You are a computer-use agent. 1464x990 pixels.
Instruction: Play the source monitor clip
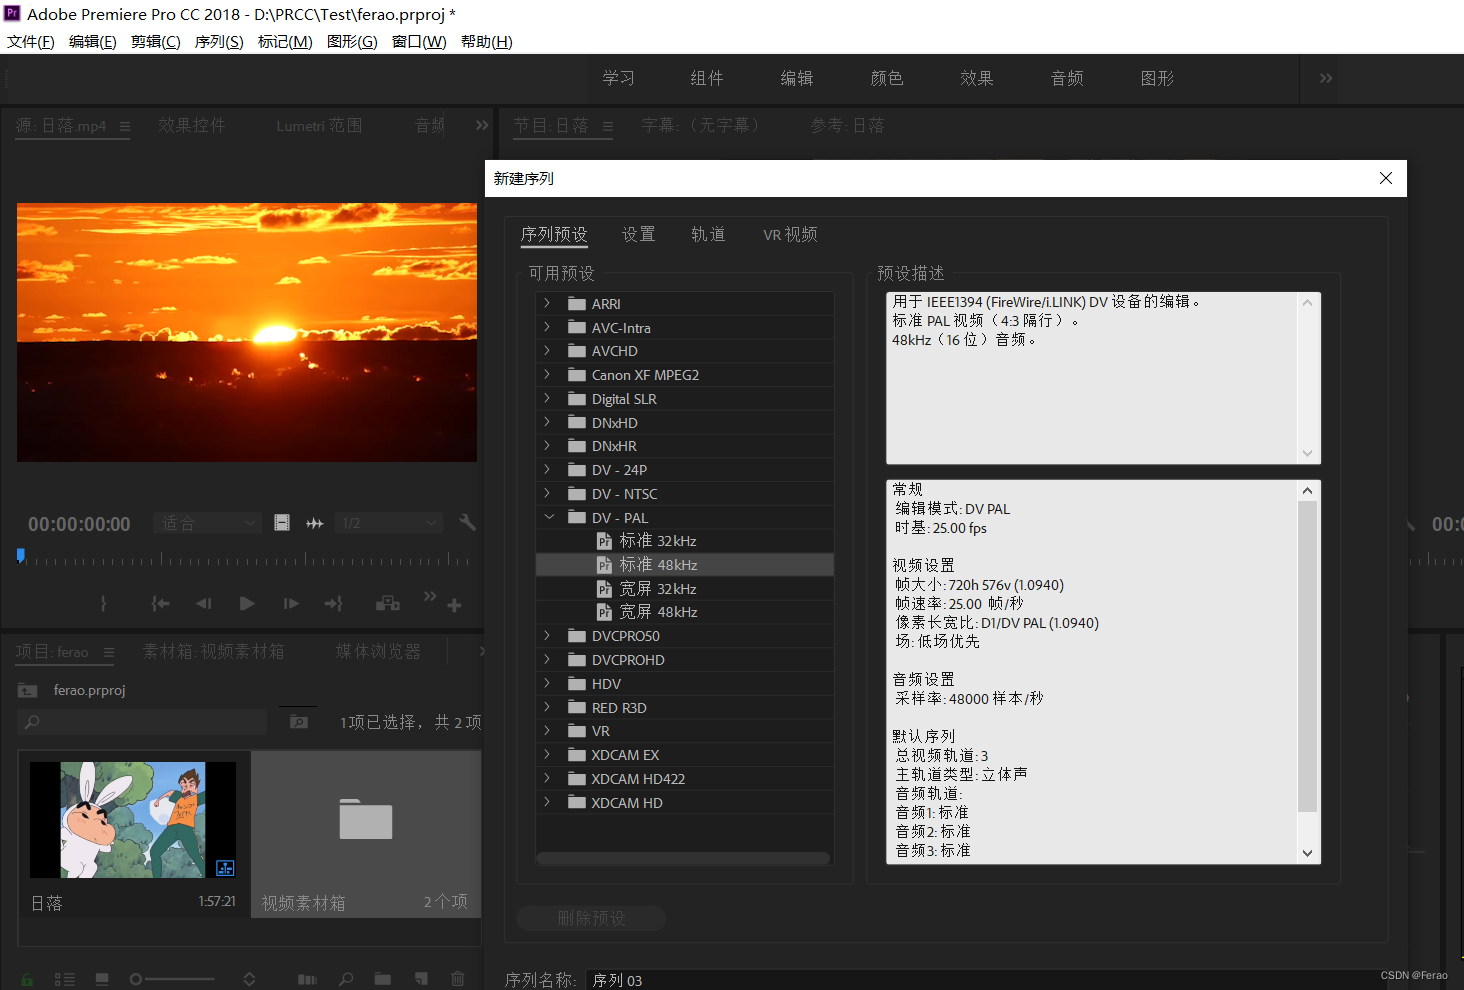pos(247,603)
